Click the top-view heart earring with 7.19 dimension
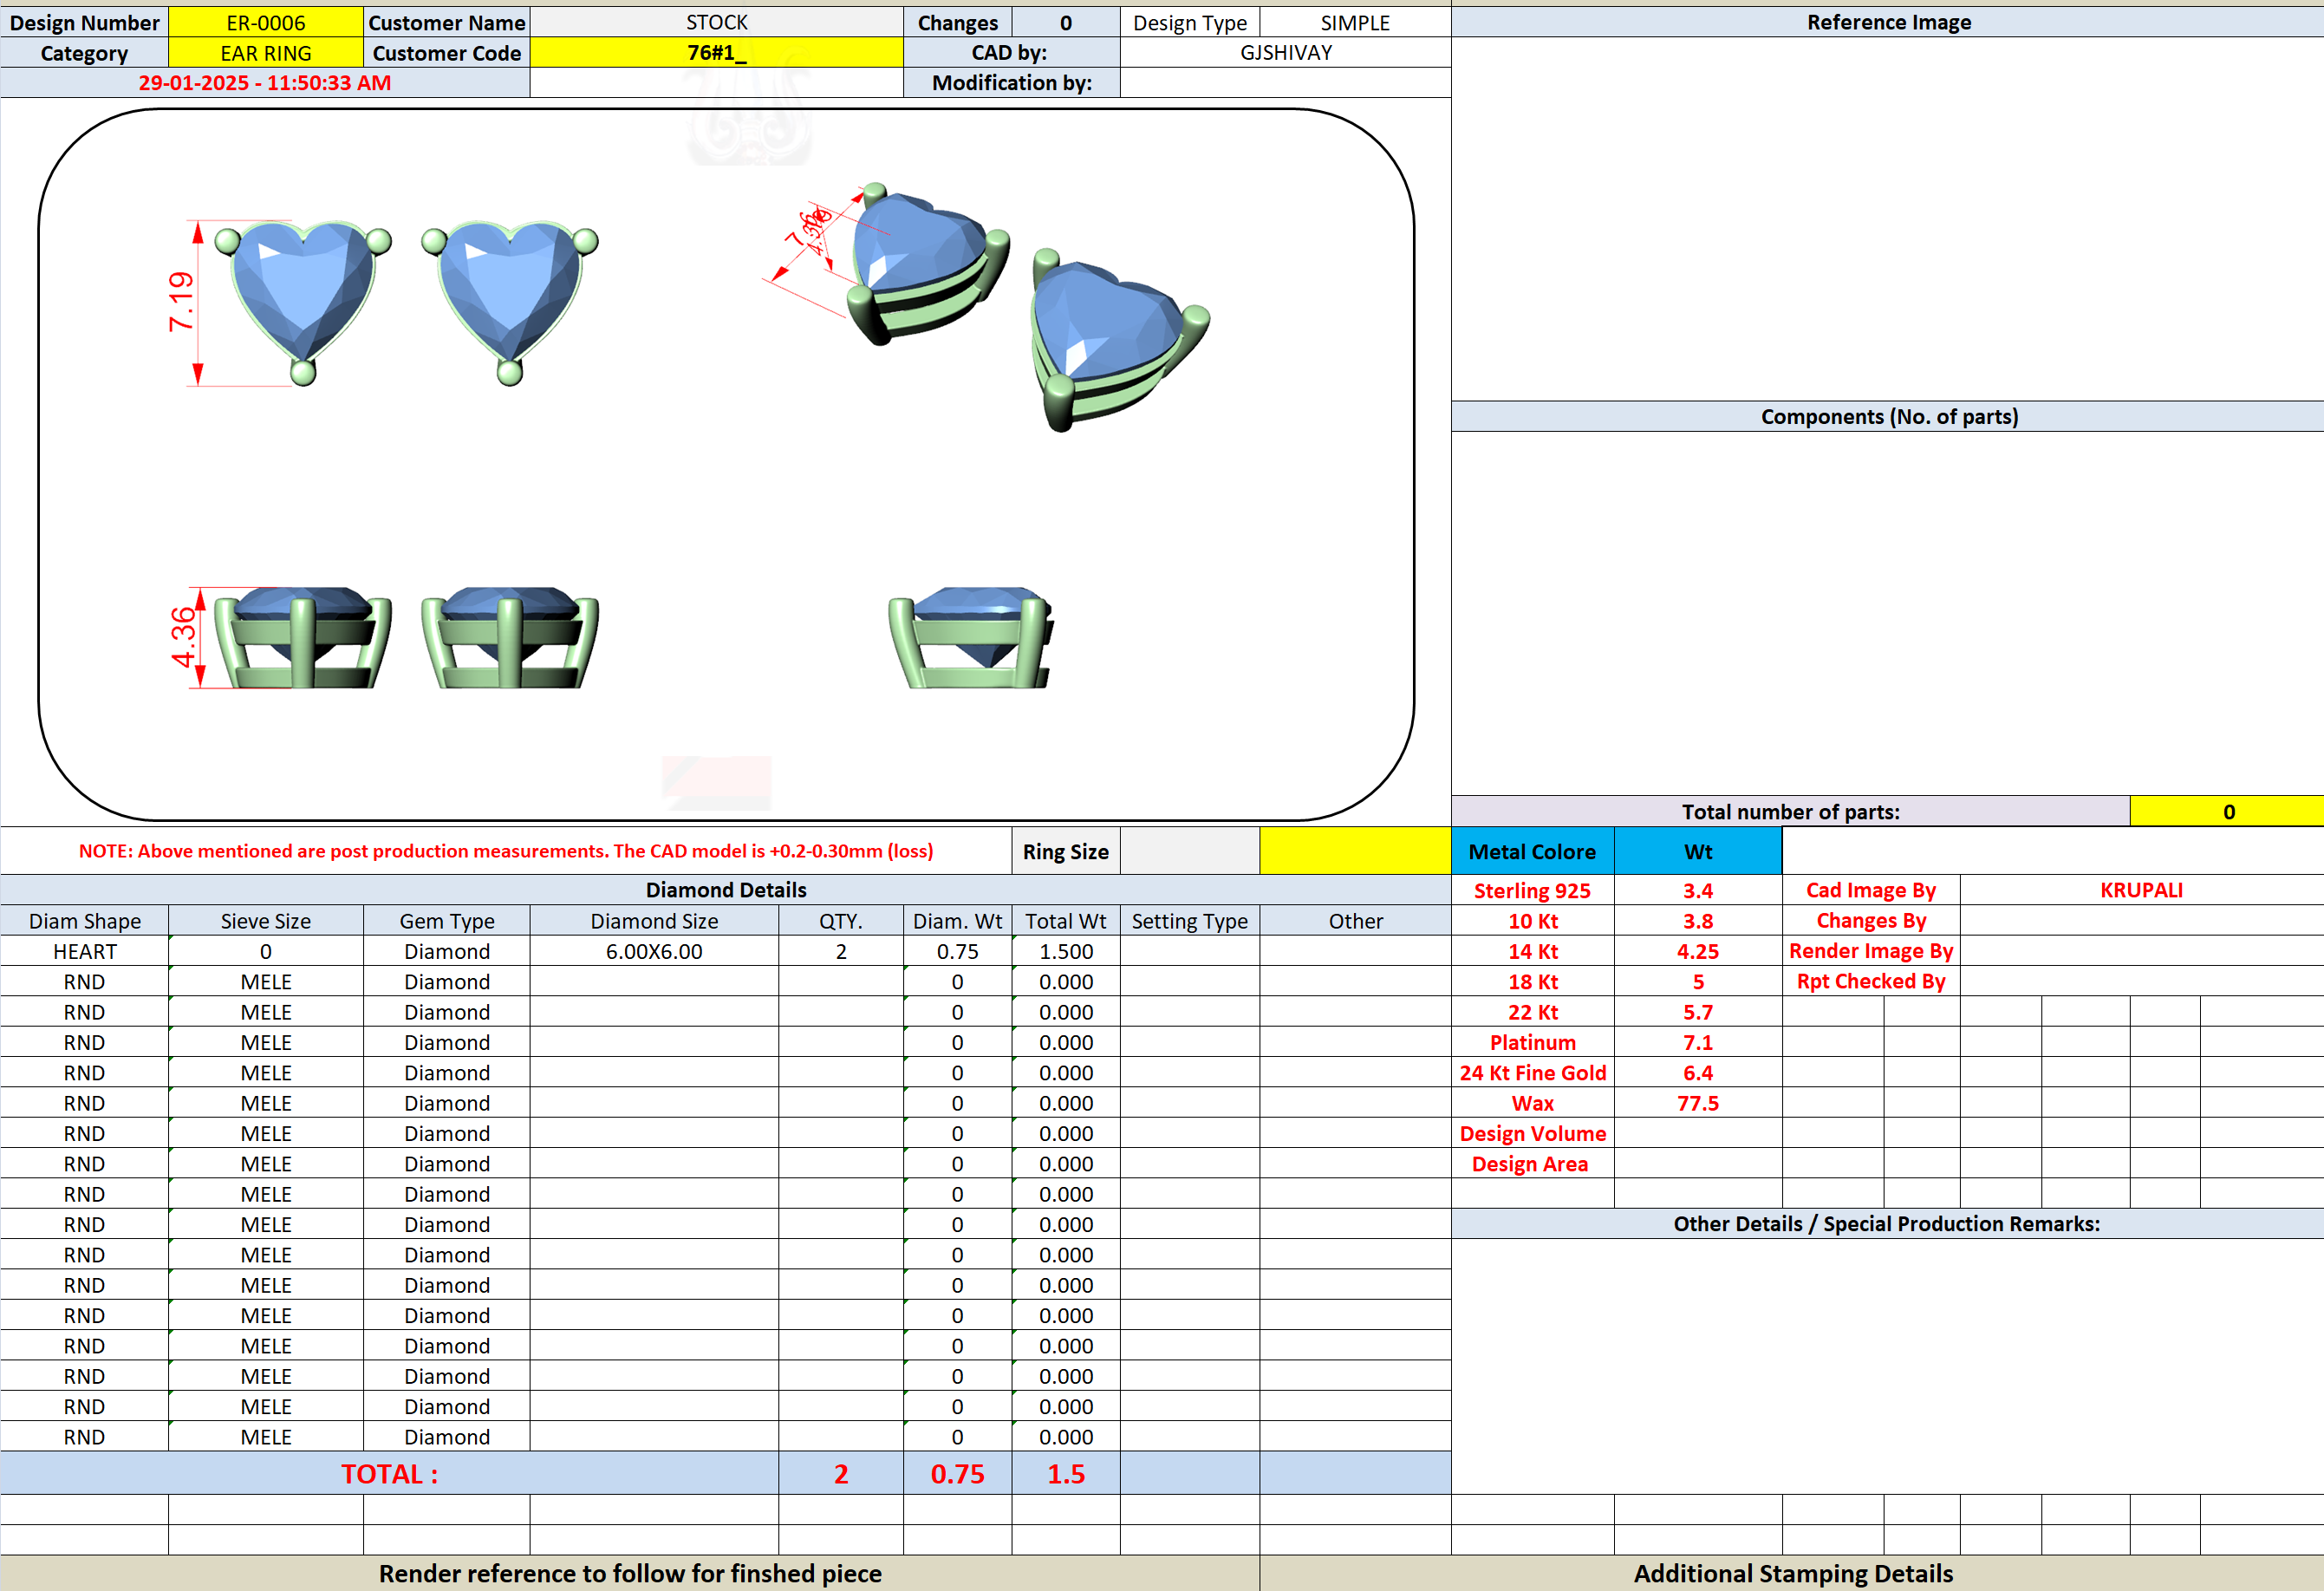 303,302
